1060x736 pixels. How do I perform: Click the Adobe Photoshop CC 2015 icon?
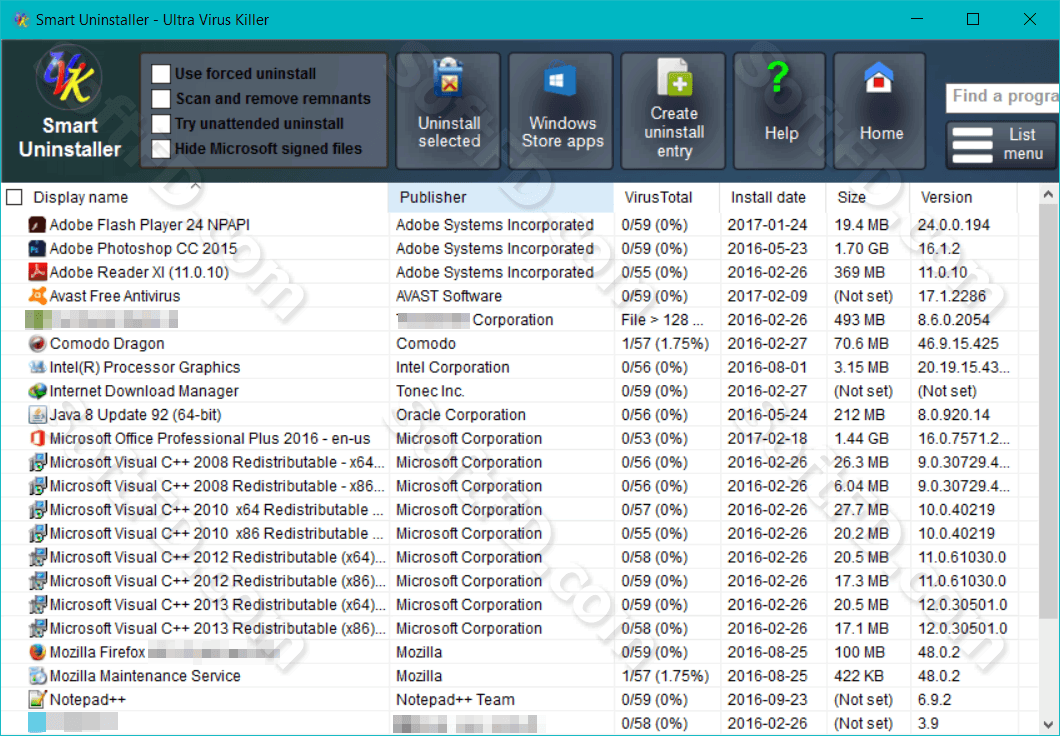37,248
